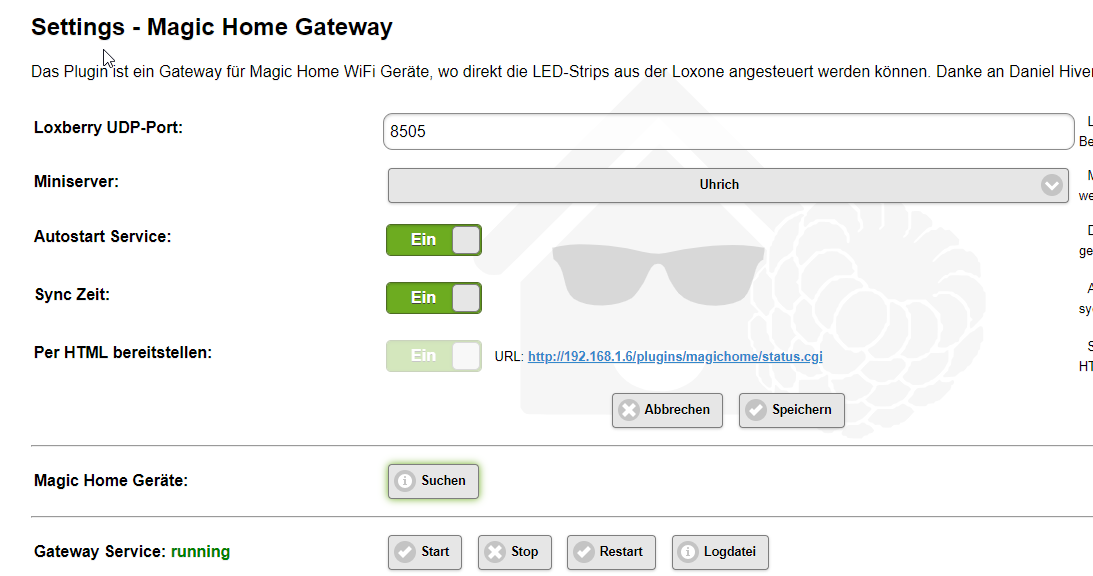Click the X icon on Stop button
This screenshot has height=576, width=1093.
point(494,552)
